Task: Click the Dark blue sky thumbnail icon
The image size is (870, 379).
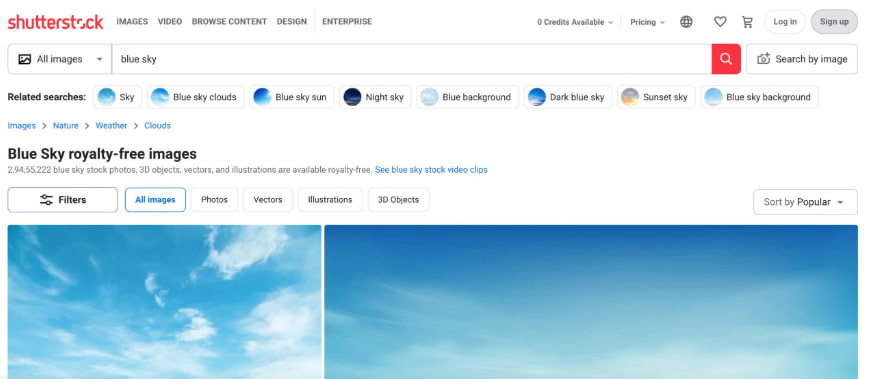Action: (x=537, y=97)
